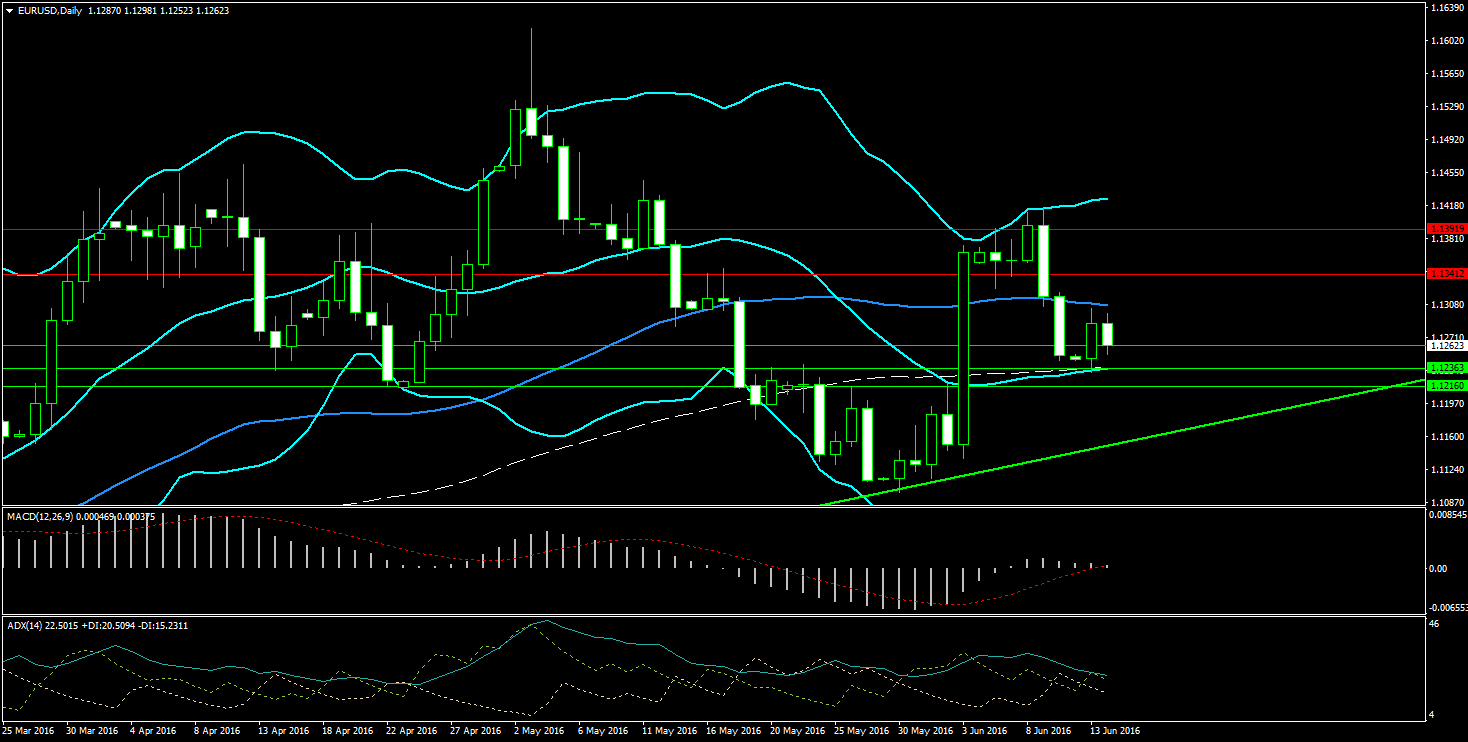Click the 1.14550 price scale value
Viewport: 1468px width, 742px height.
[x=1446, y=172]
